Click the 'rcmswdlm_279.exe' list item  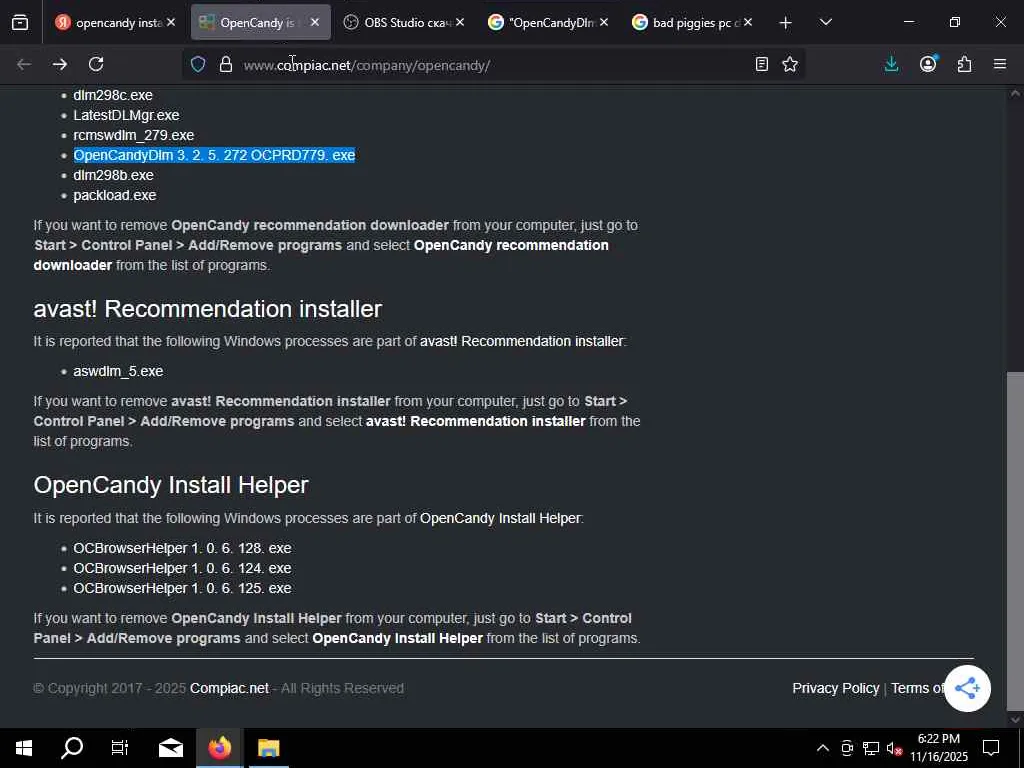coord(133,135)
